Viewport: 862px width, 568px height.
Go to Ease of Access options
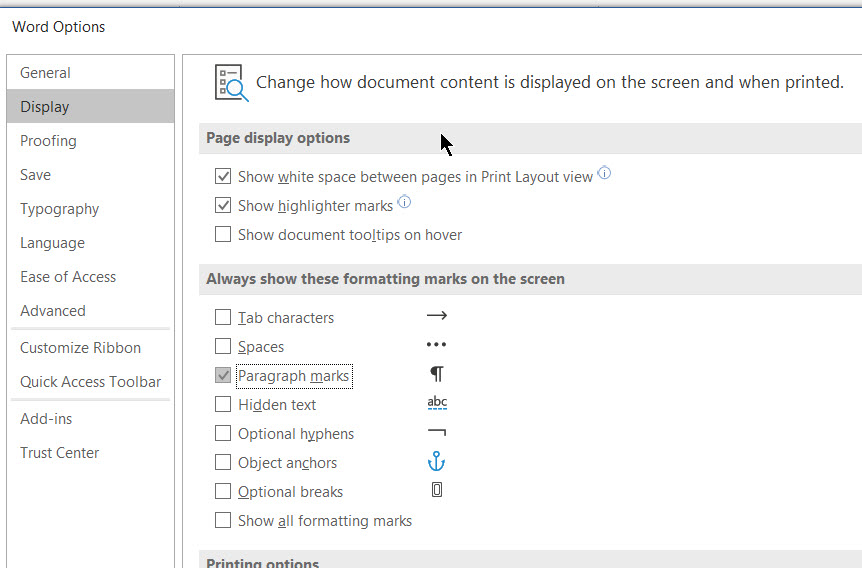(91, 277)
